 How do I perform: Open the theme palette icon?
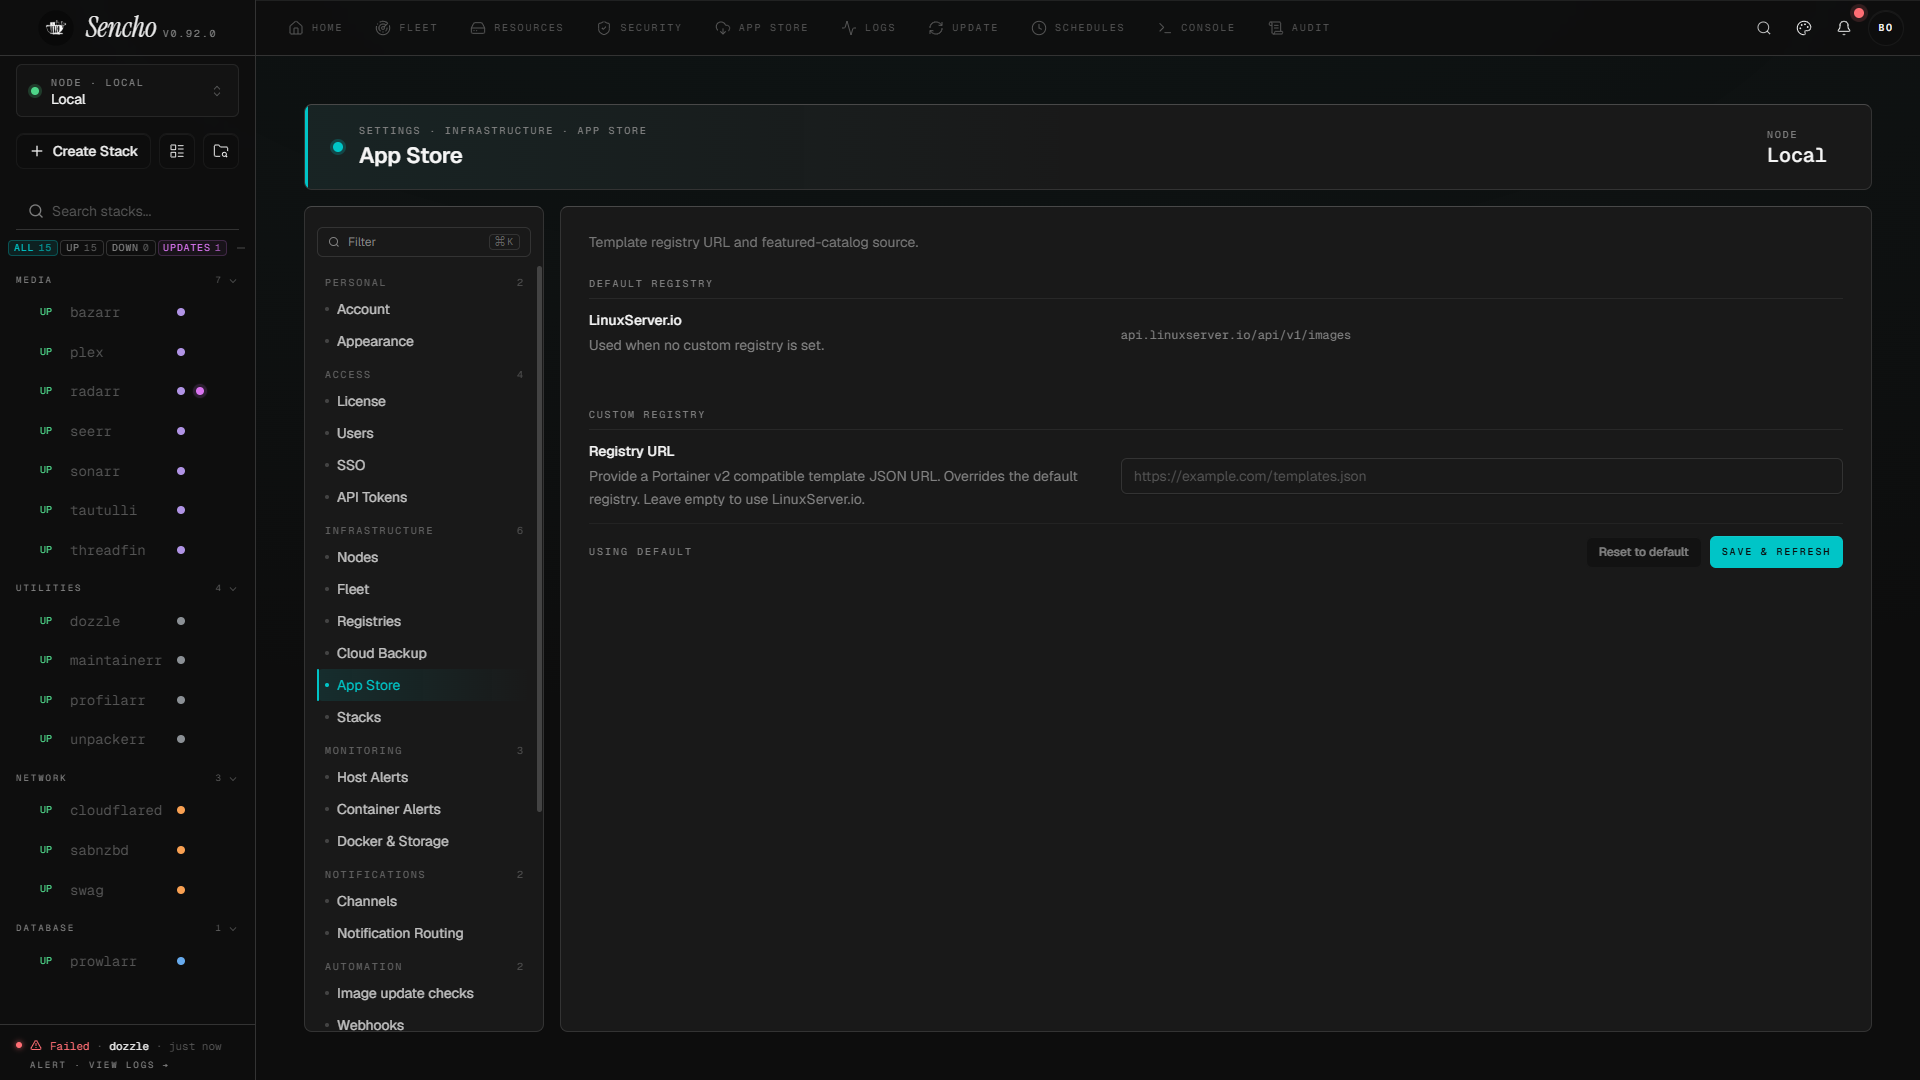(x=1804, y=28)
